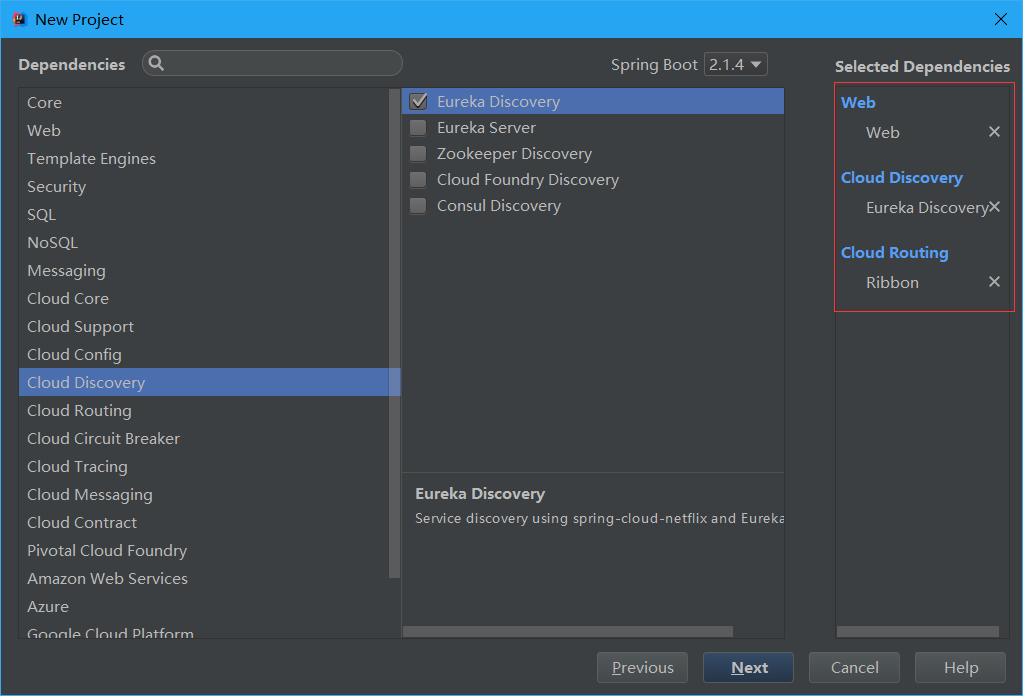
Task: Open the Cloud Config category
Action: [x=204, y=355]
